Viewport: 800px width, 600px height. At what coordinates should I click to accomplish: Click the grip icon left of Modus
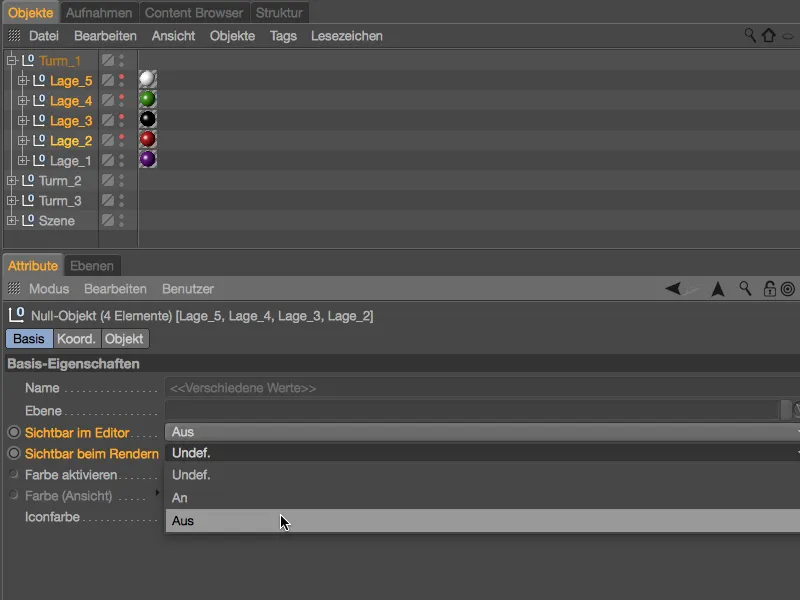pos(14,289)
